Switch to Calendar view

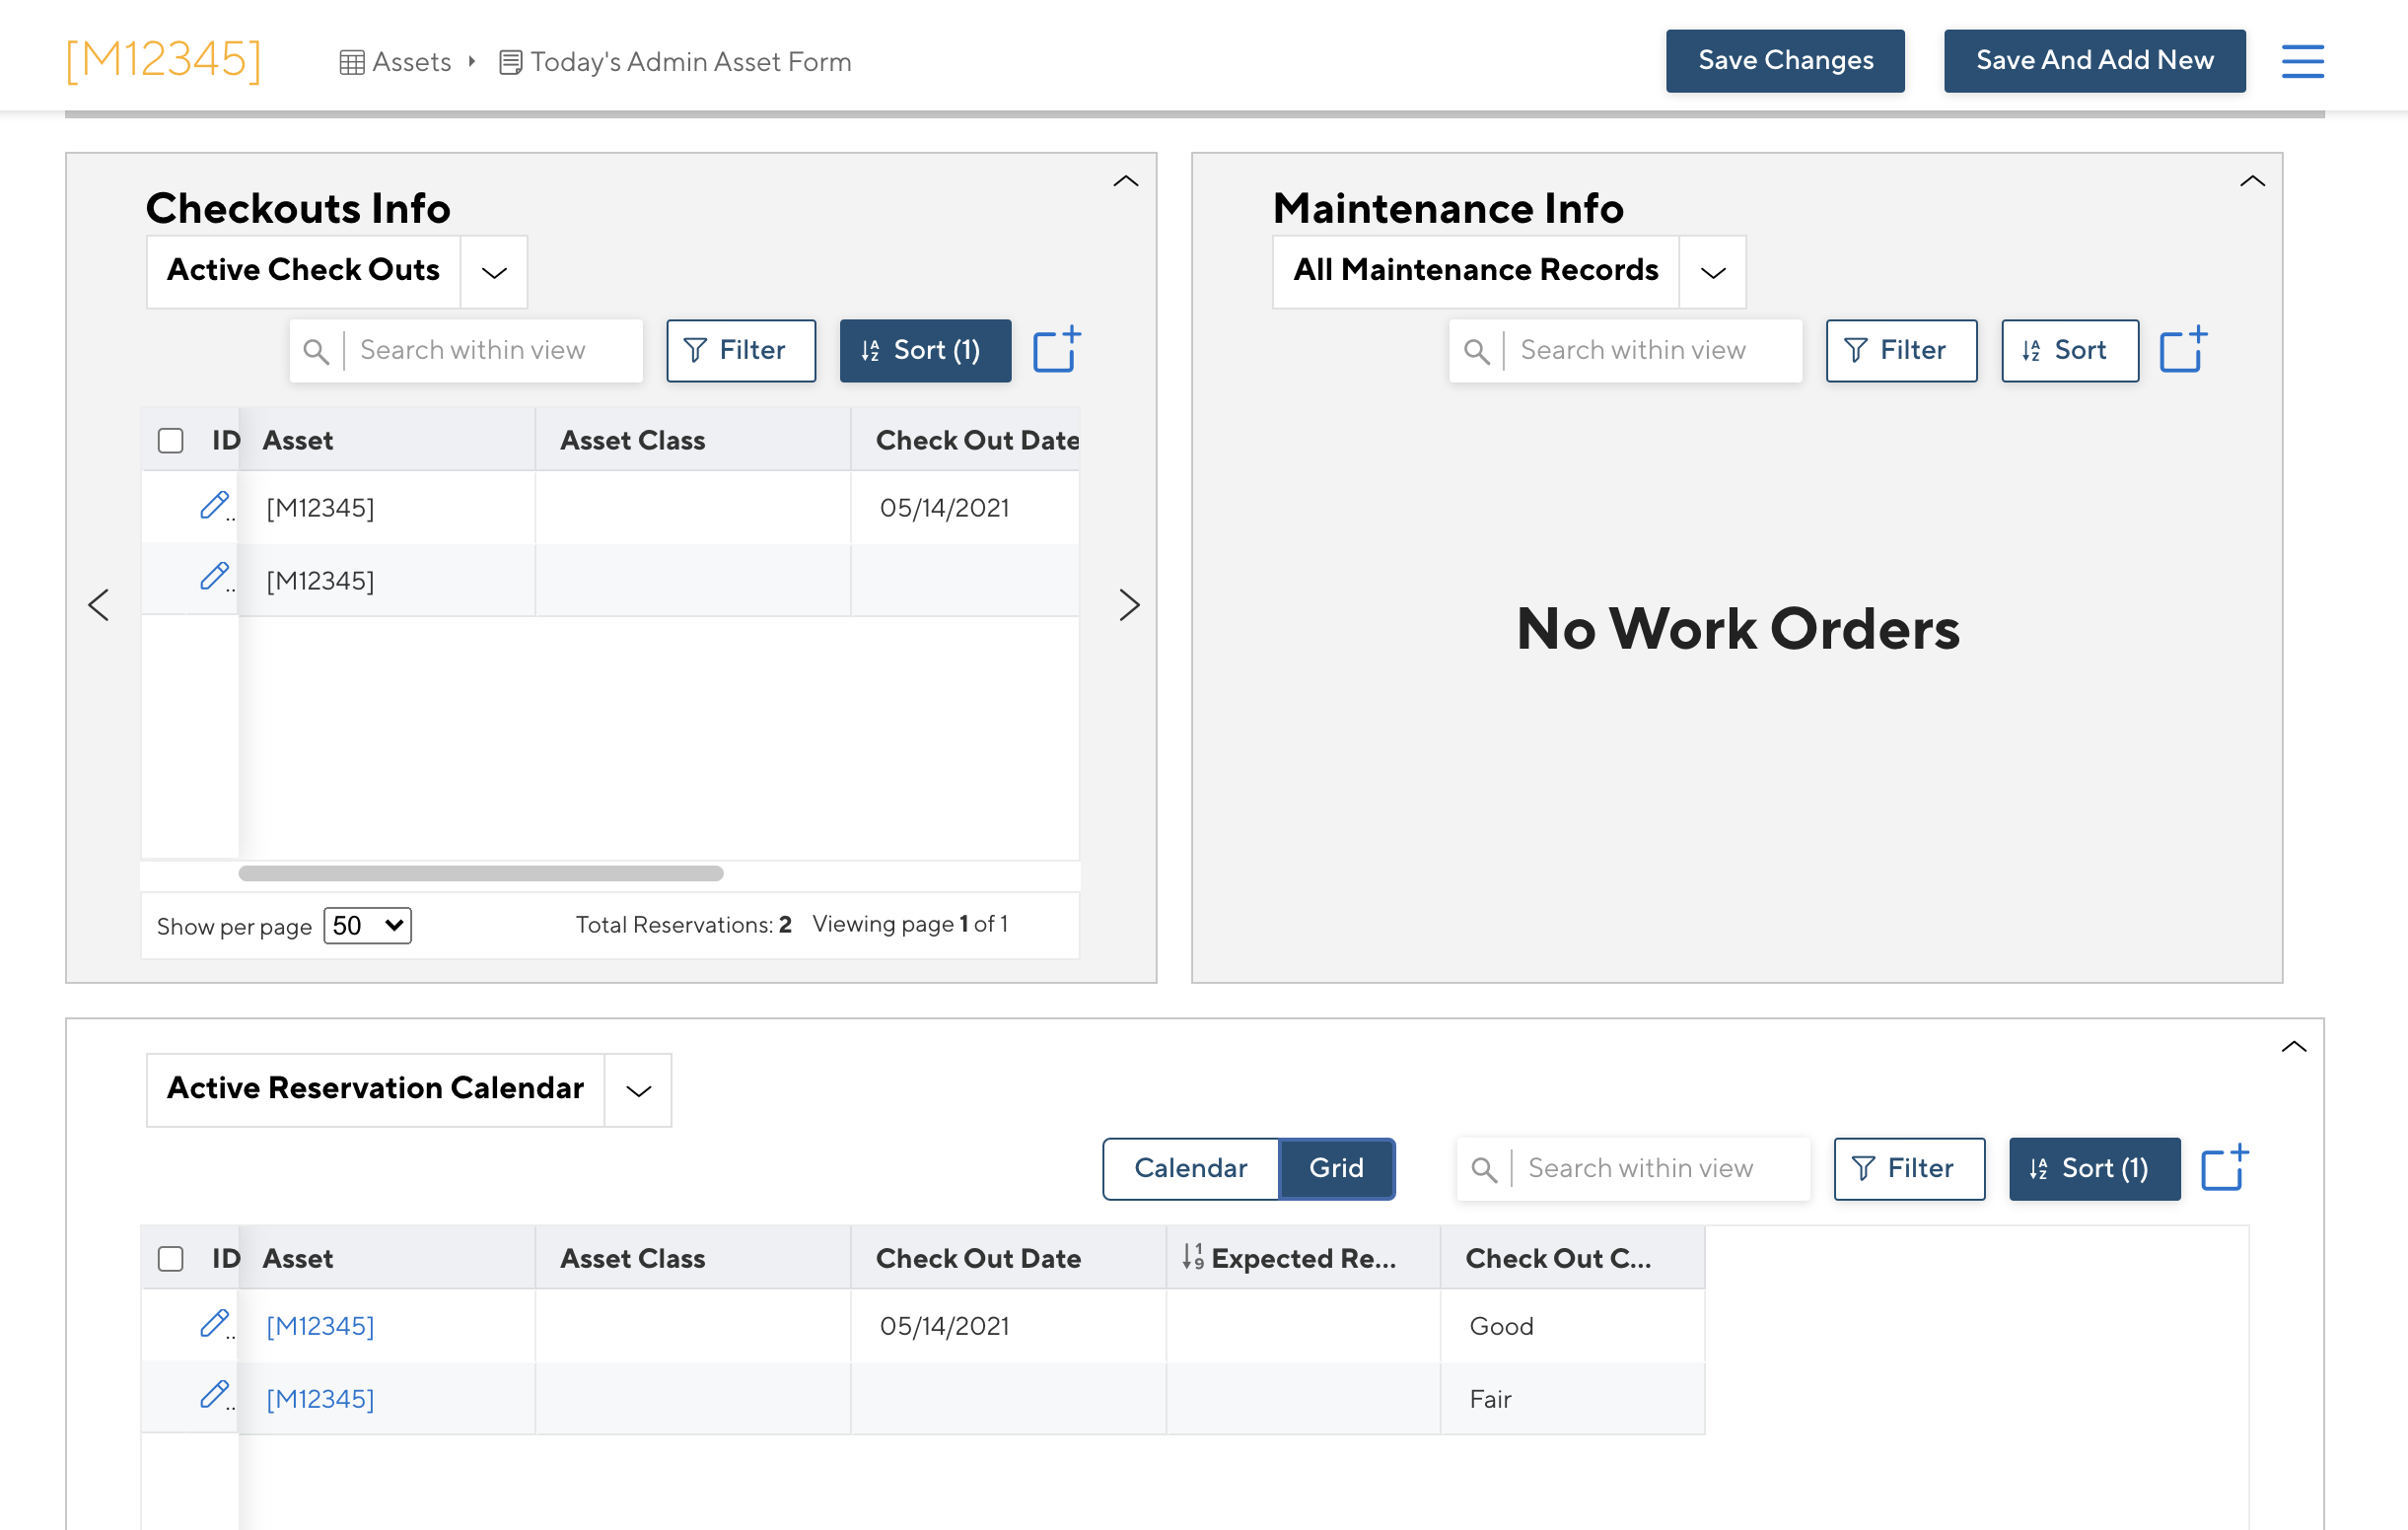tap(1191, 1168)
